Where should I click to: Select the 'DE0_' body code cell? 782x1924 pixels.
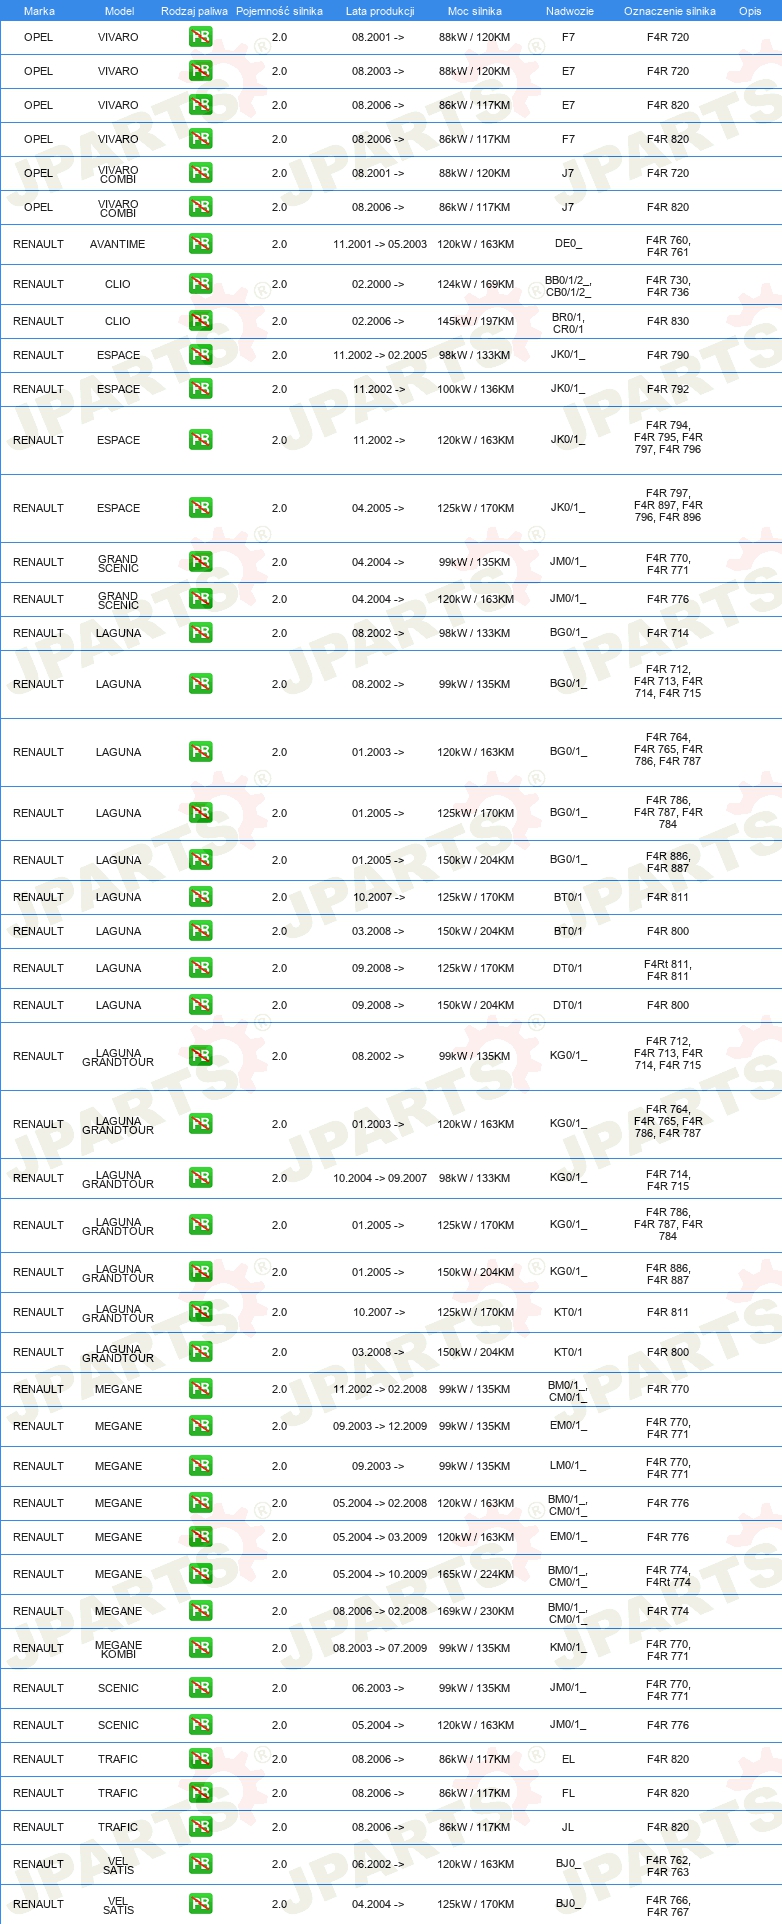pos(568,244)
